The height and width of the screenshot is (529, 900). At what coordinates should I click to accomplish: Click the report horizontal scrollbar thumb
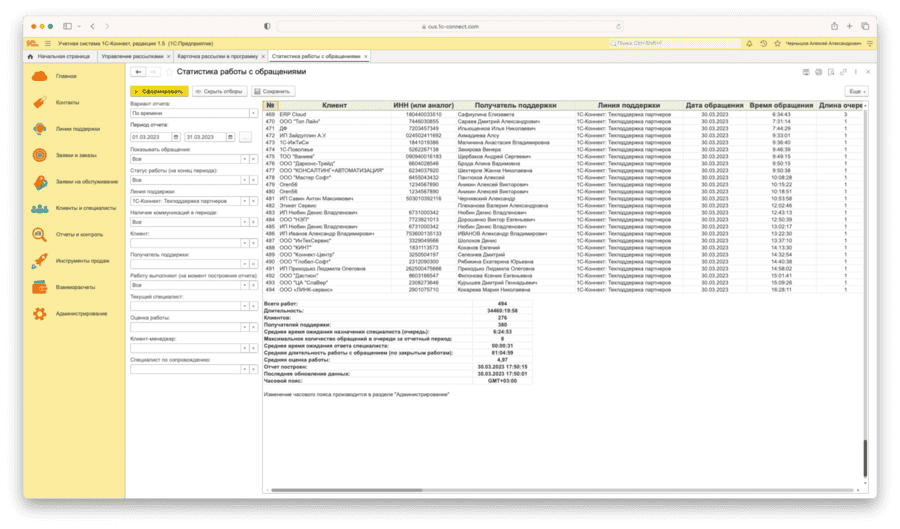(347, 491)
